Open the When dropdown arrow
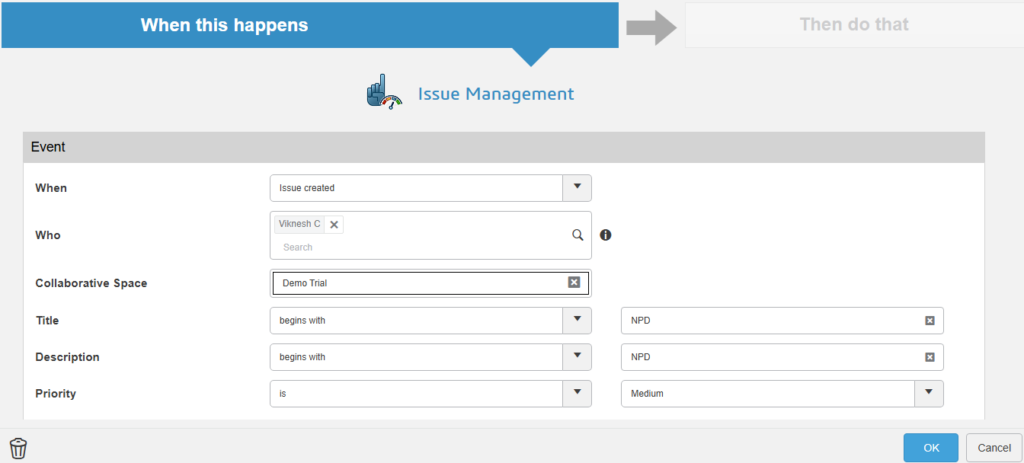The width and height of the screenshot is (1024, 463). coord(577,187)
